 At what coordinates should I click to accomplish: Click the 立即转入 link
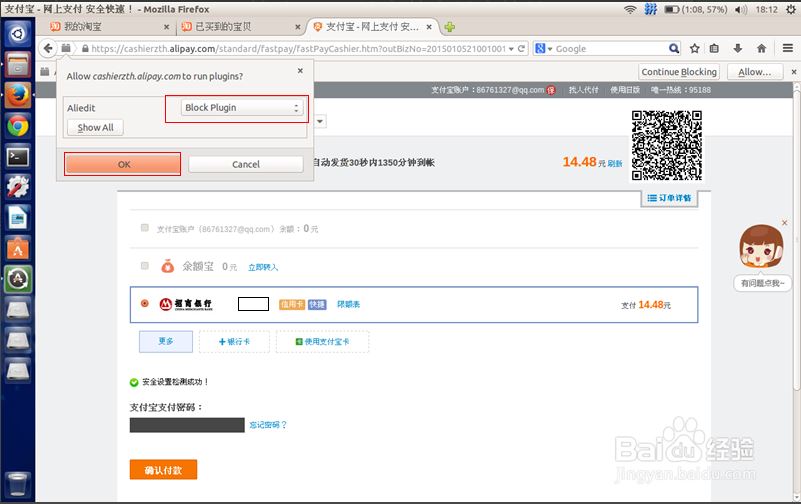point(263,267)
